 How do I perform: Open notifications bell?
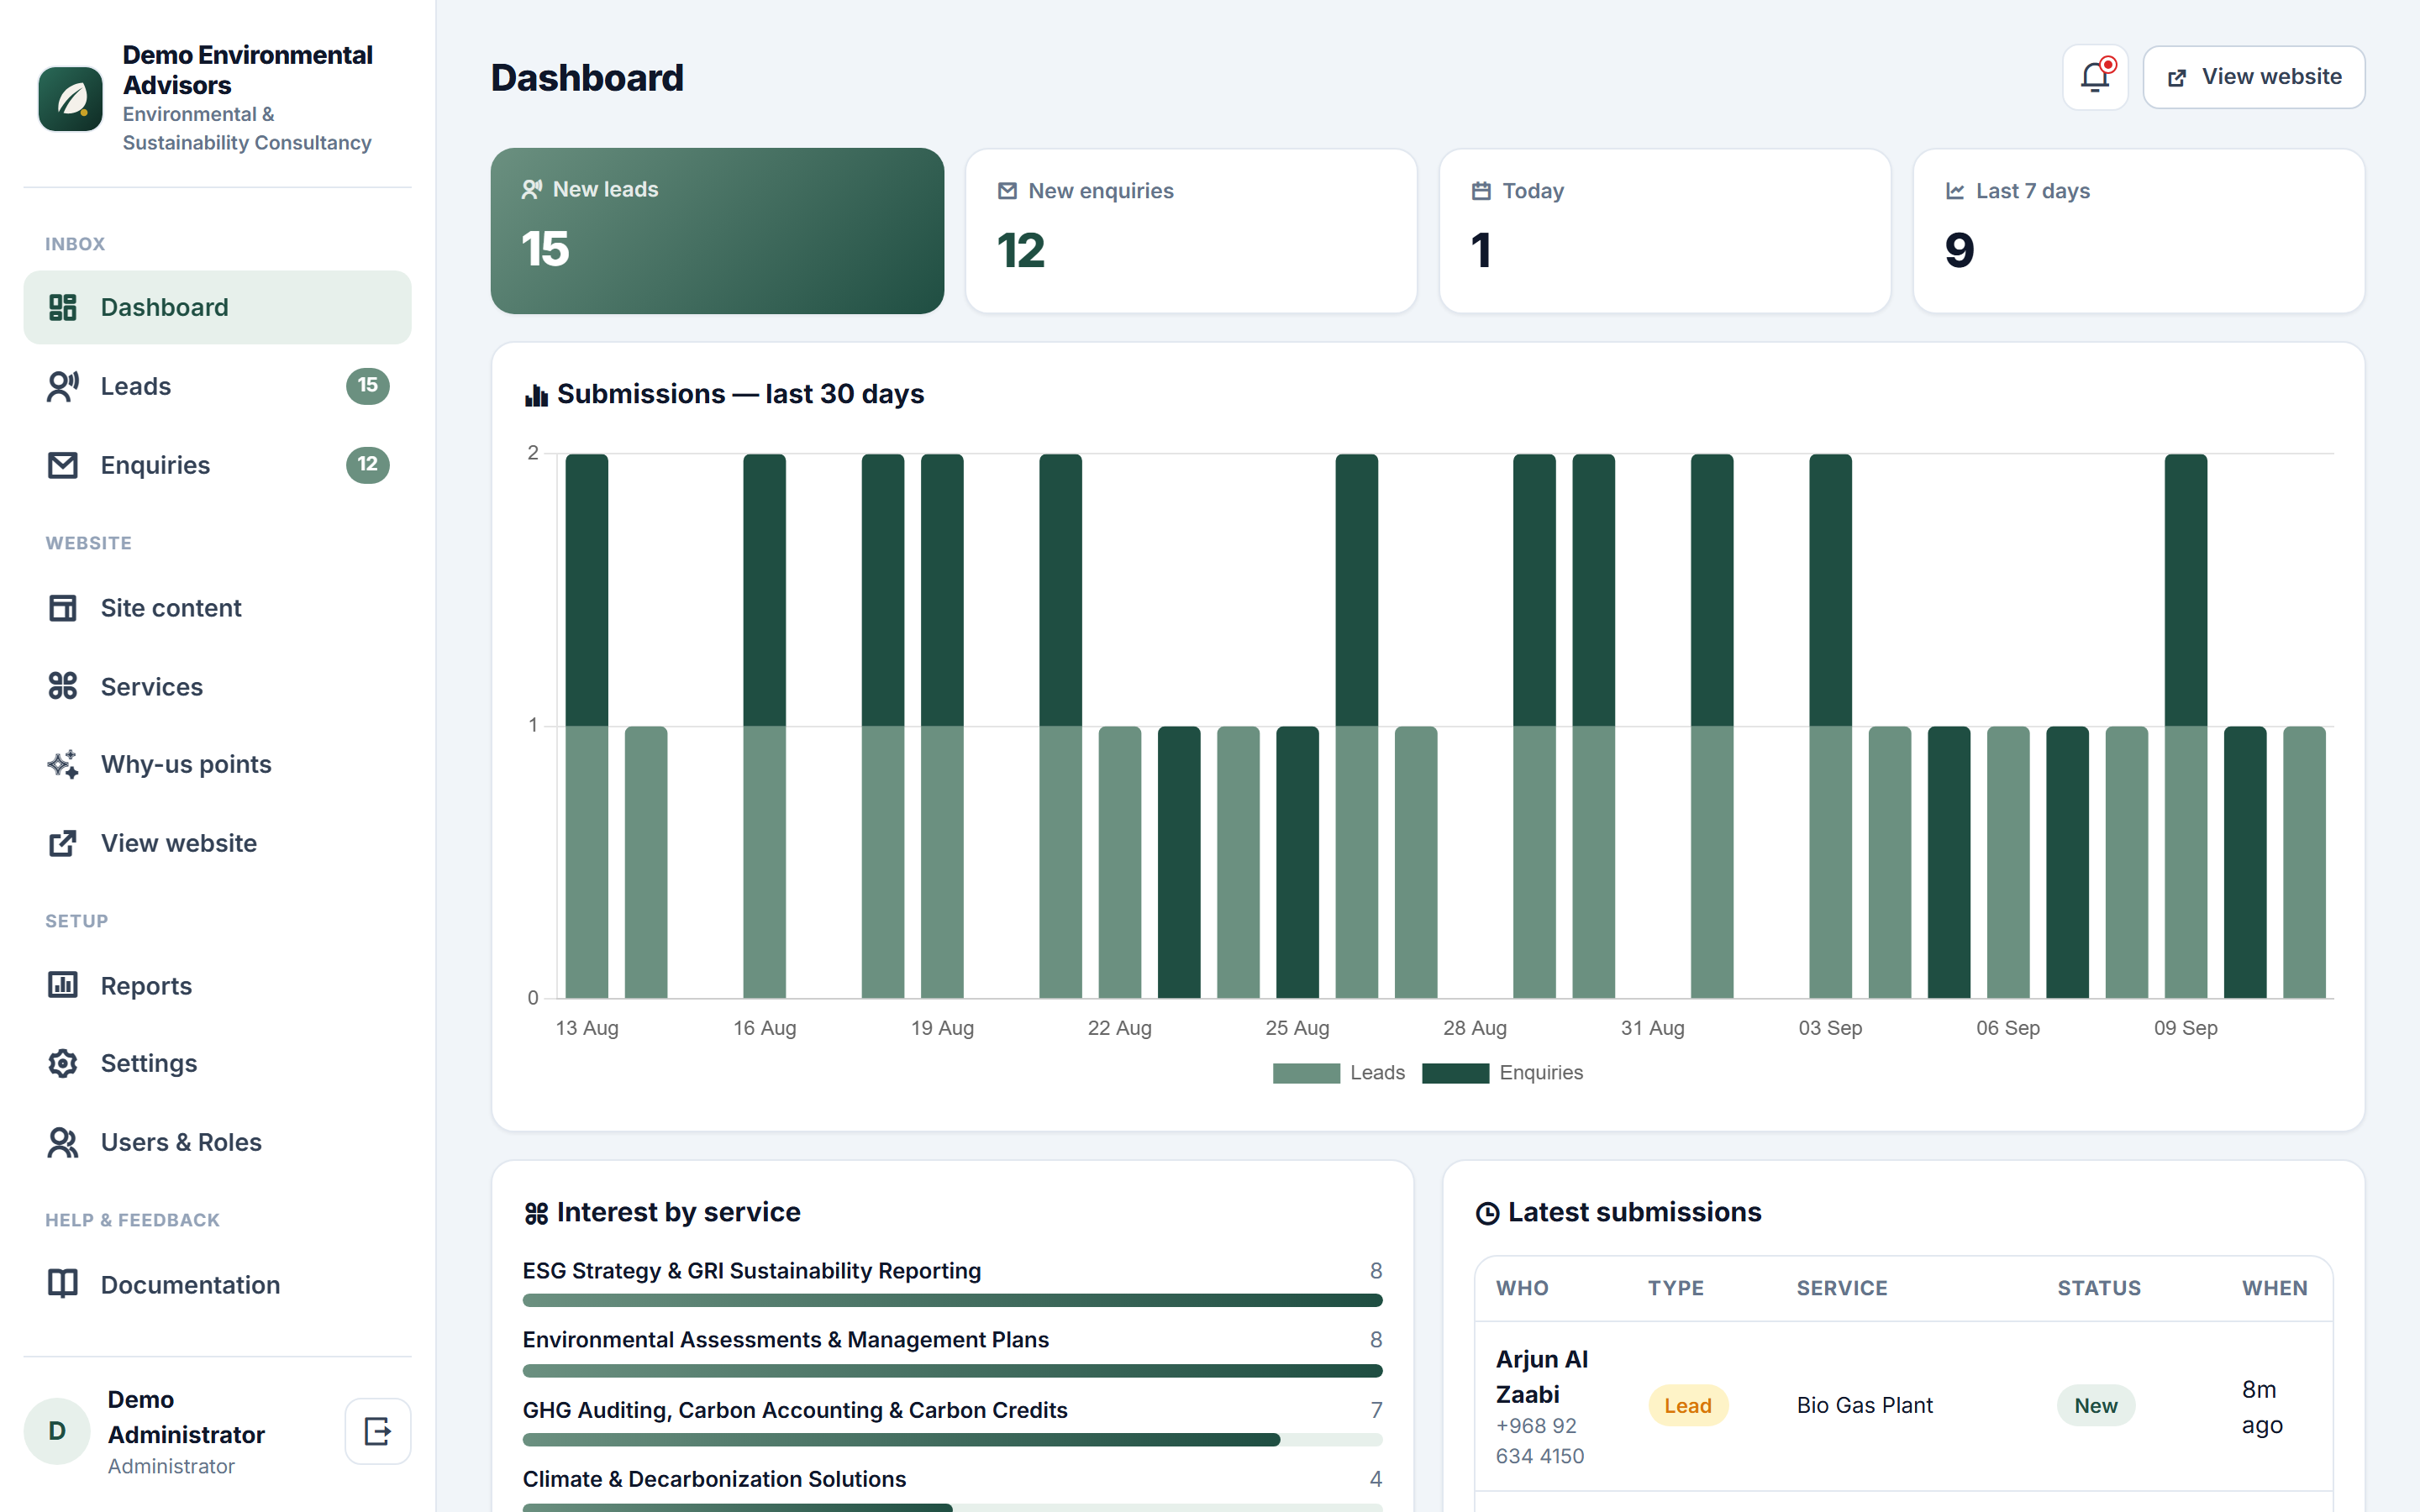coord(2094,77)
